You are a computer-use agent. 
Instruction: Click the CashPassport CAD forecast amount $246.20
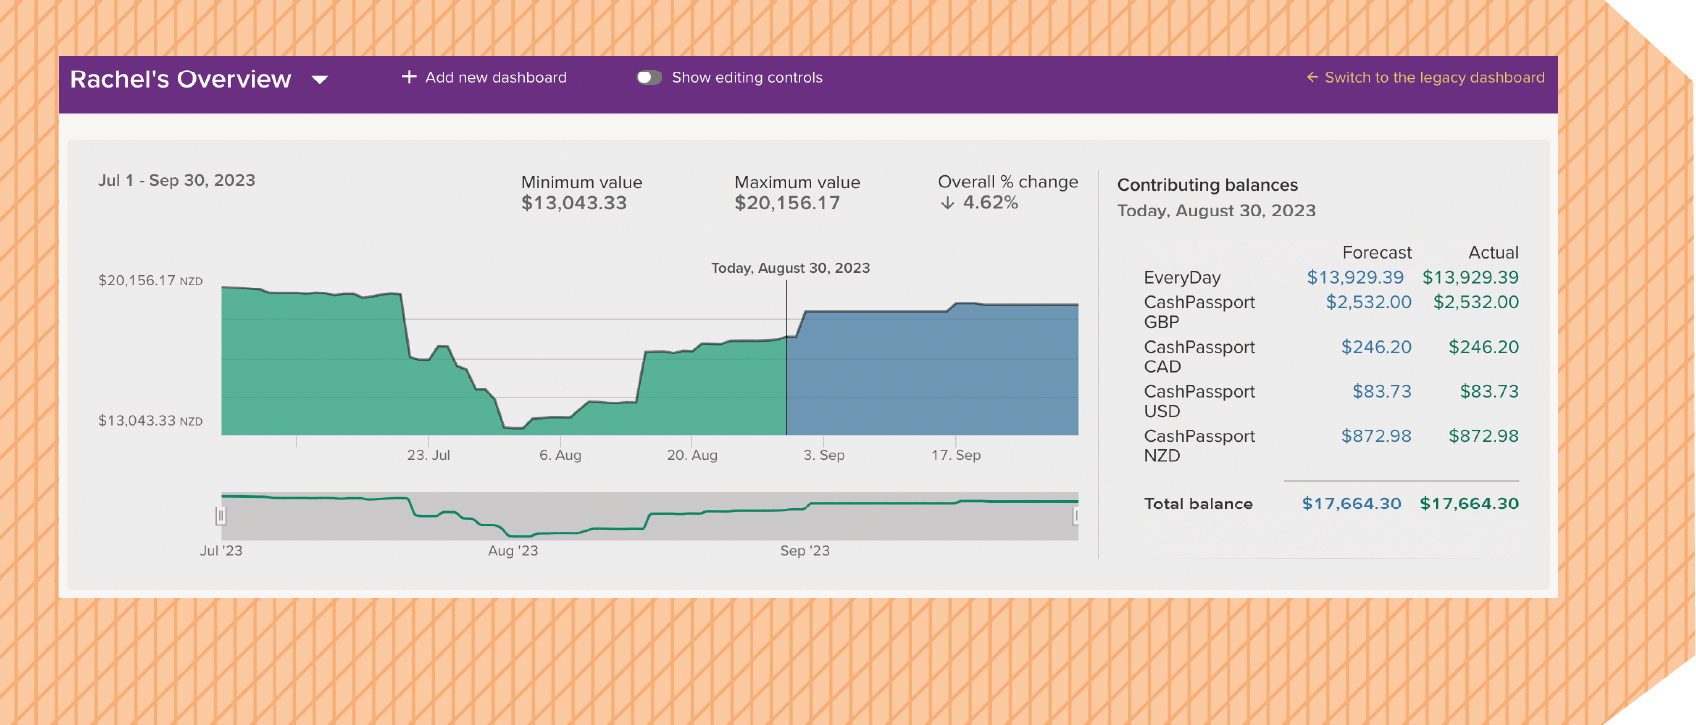1376,347
